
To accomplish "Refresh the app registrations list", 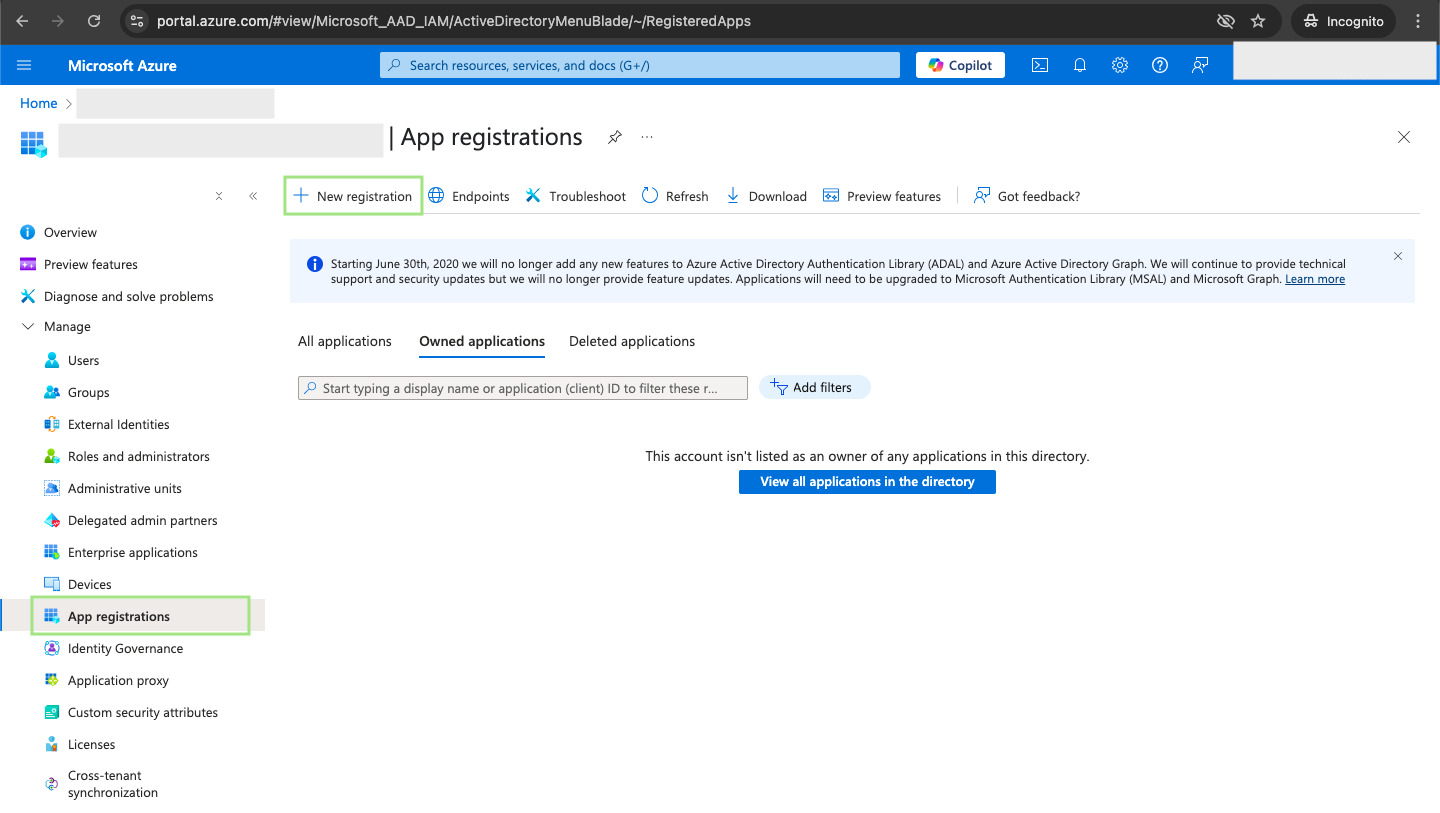I will [675, 196].
